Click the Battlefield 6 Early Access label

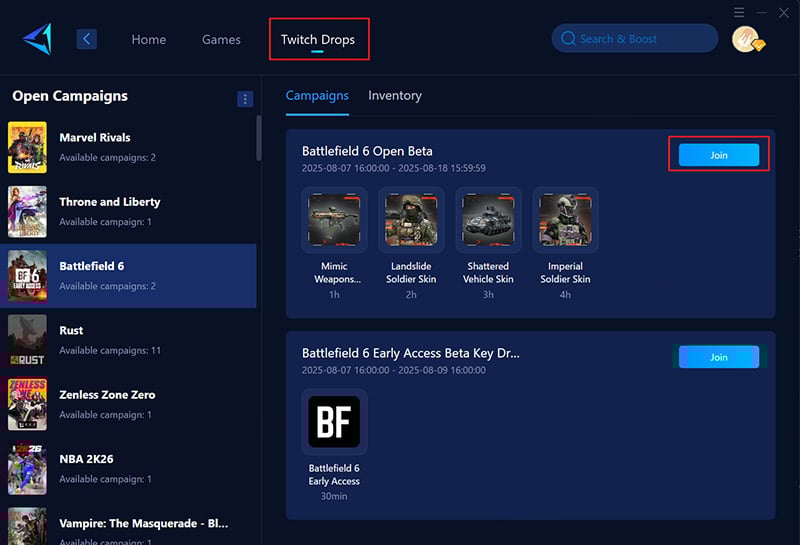(x=334, y=475)
